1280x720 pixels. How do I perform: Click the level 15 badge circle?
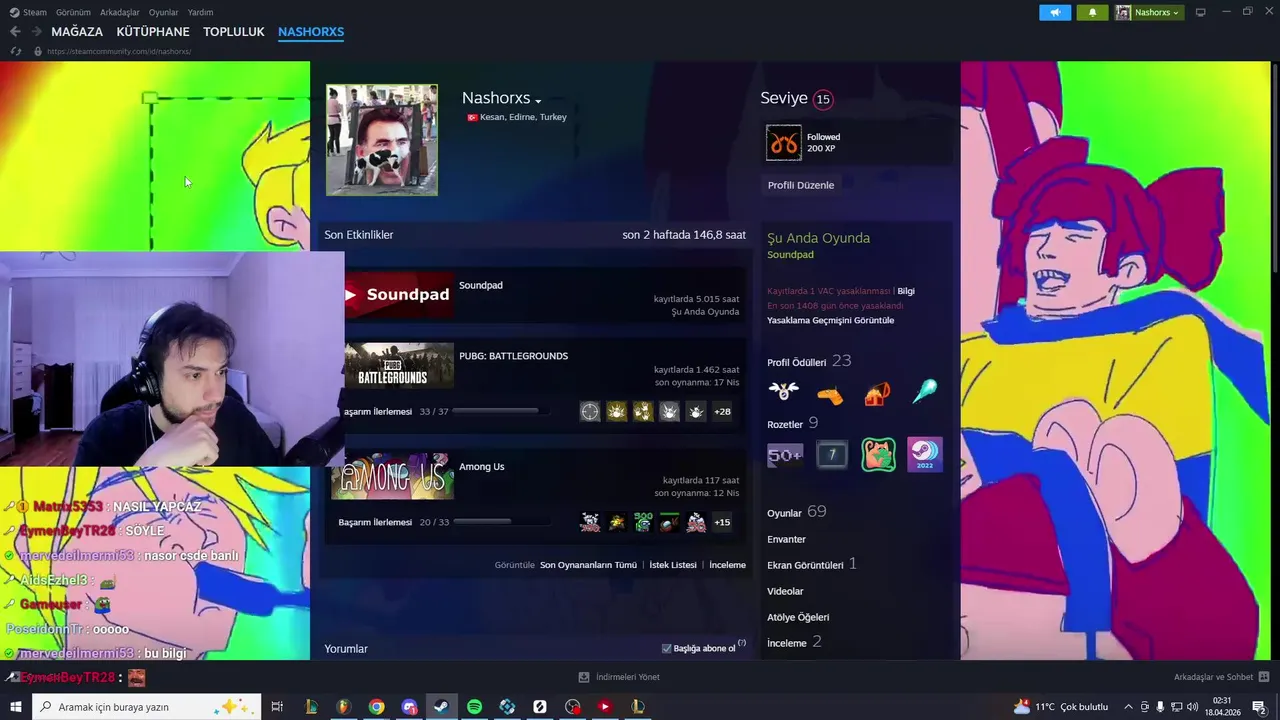(823, 99)
